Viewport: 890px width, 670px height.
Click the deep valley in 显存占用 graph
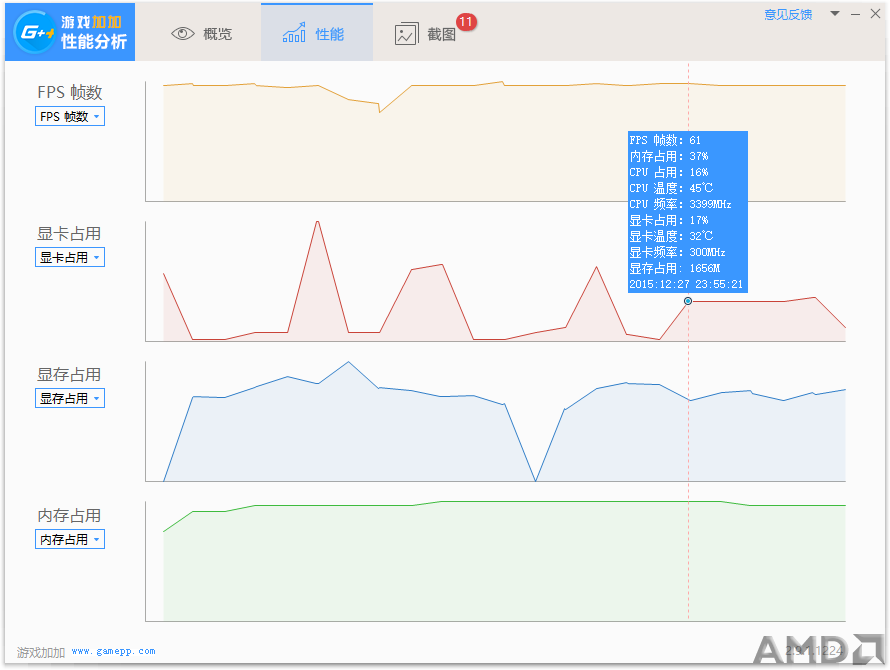[535, 480]
